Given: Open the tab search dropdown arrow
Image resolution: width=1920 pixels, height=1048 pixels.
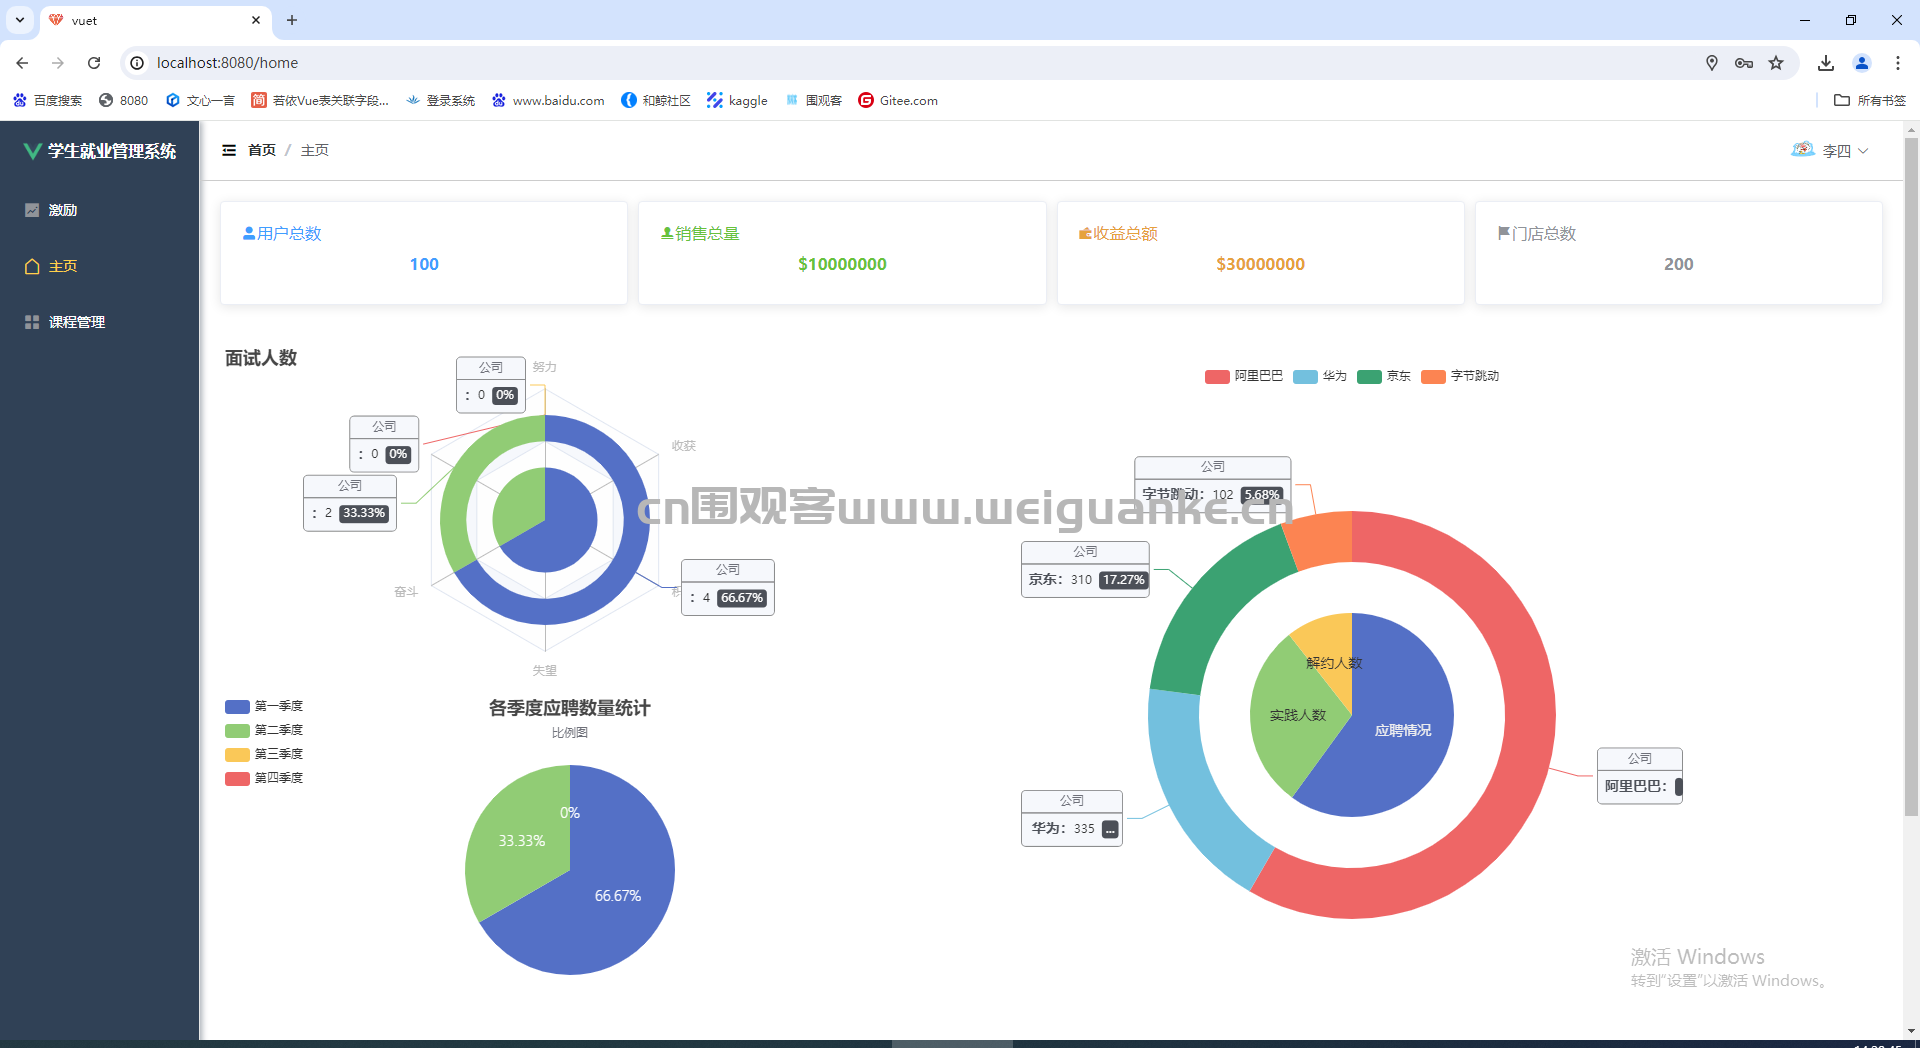Looking at the screenshot, I should [20, 20].
